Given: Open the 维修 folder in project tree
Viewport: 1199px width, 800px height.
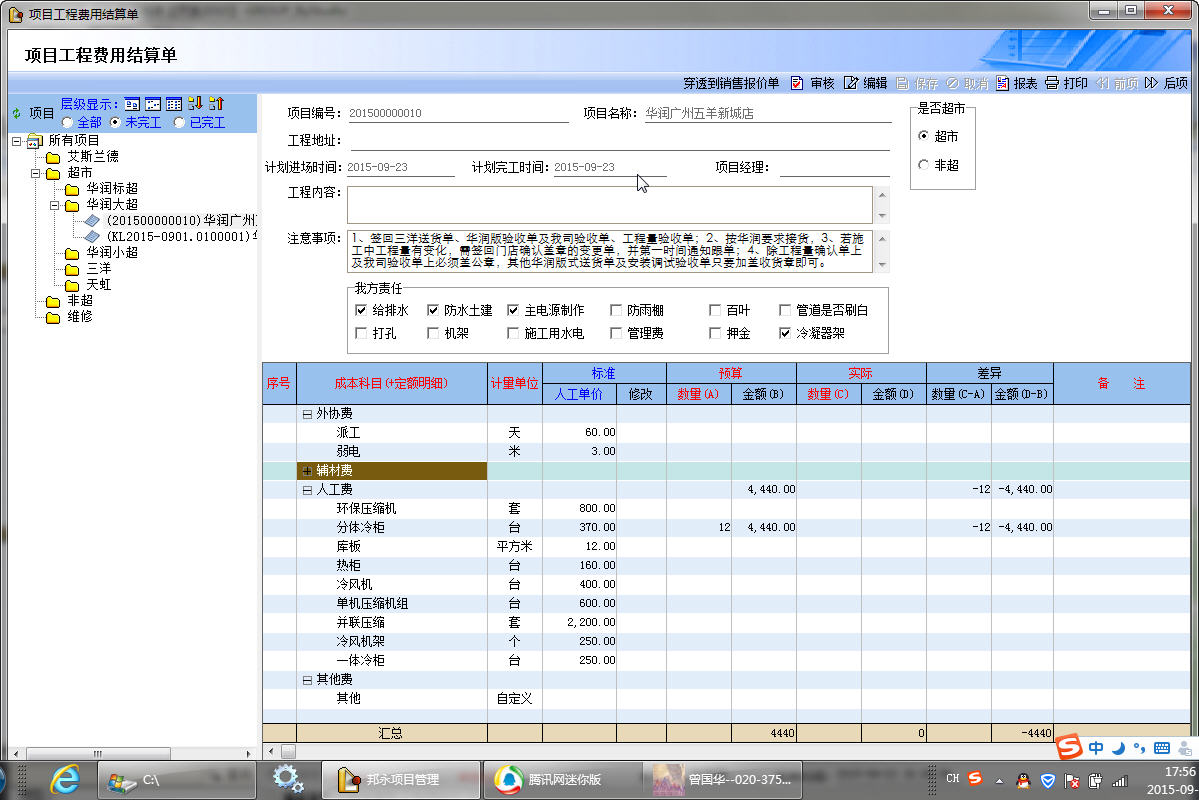Looking at the screenshot, I should pos(80,316).
